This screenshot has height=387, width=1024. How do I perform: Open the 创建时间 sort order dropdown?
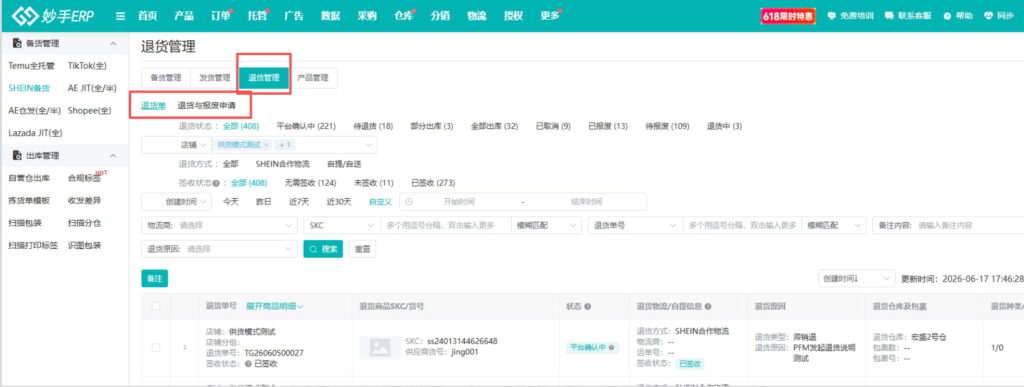point(856,279)
